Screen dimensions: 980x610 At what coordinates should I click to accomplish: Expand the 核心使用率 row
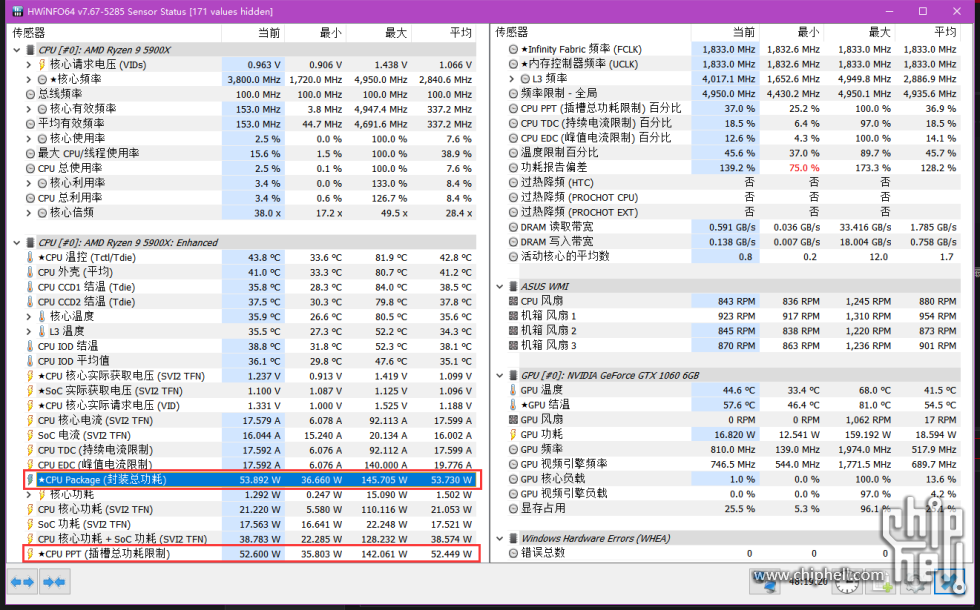tap(29, 139)
